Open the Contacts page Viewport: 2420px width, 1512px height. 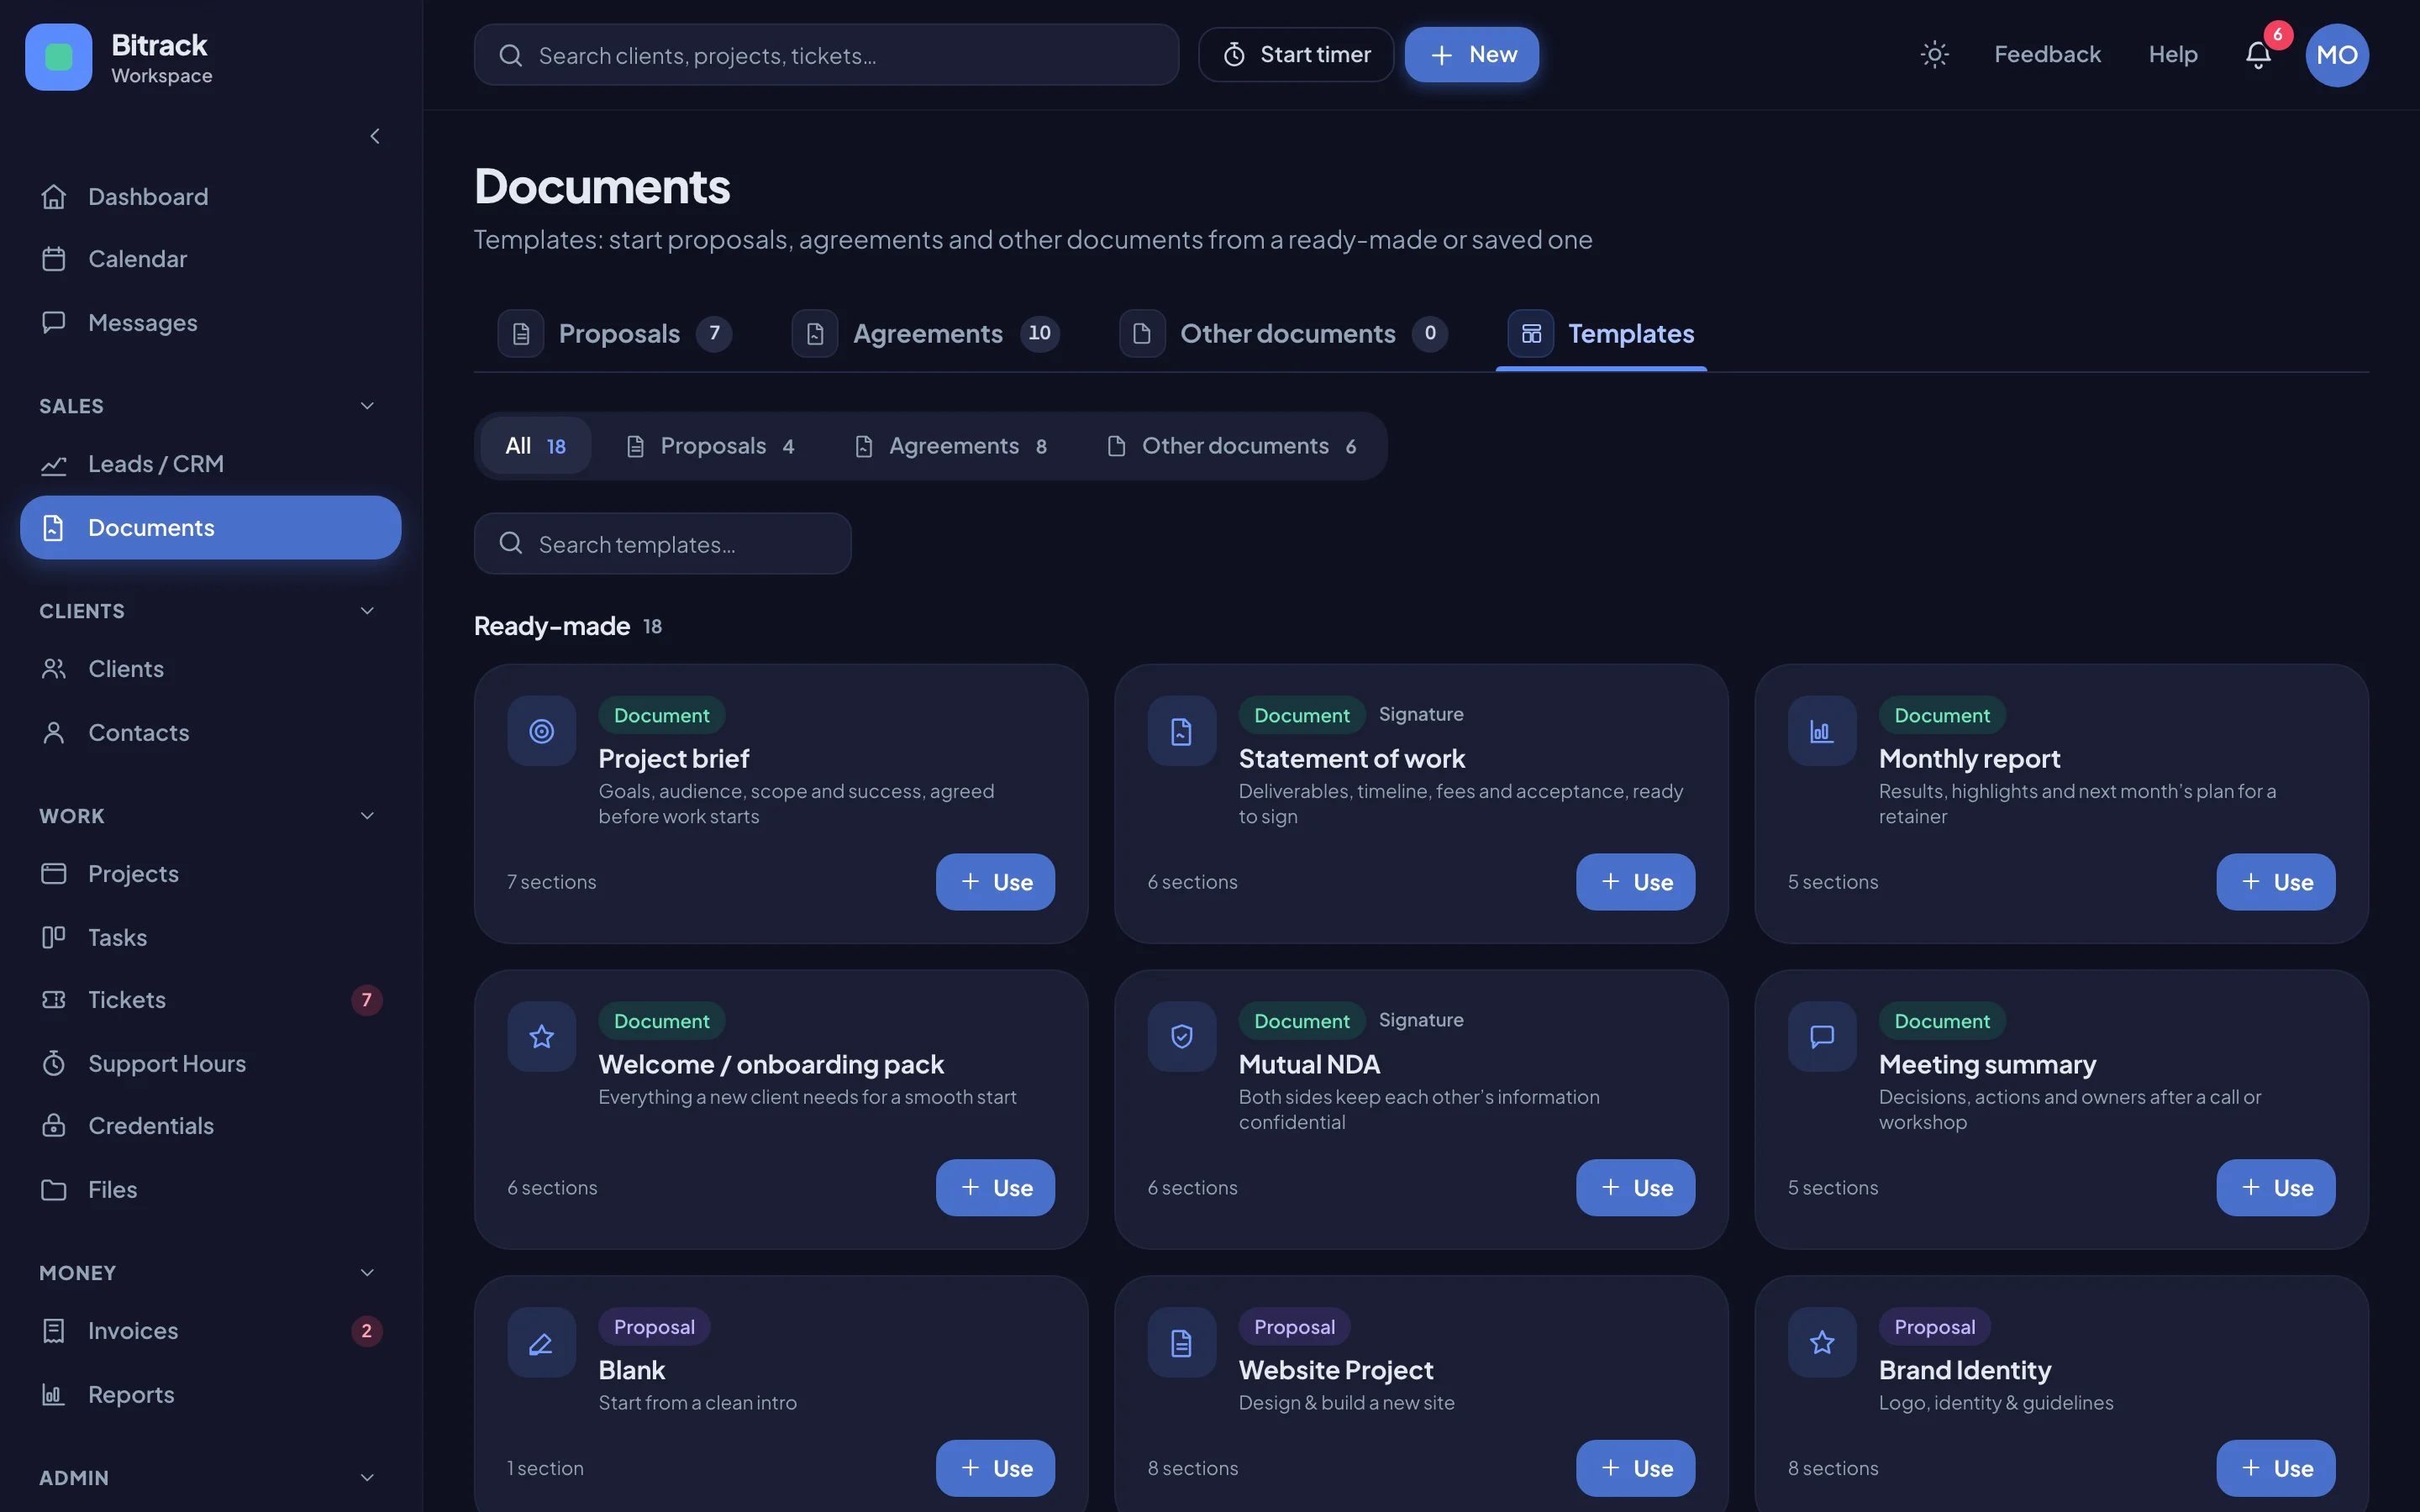210,732
